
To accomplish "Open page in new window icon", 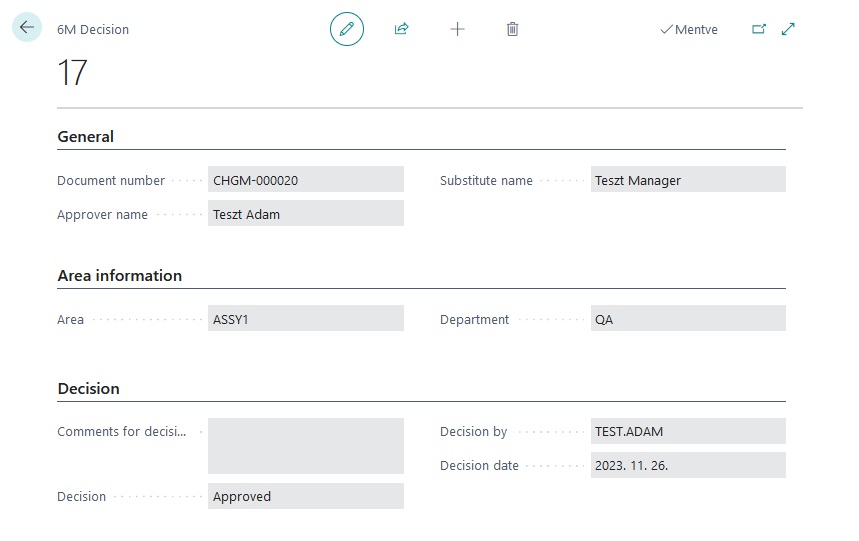I will click(759, 30).
